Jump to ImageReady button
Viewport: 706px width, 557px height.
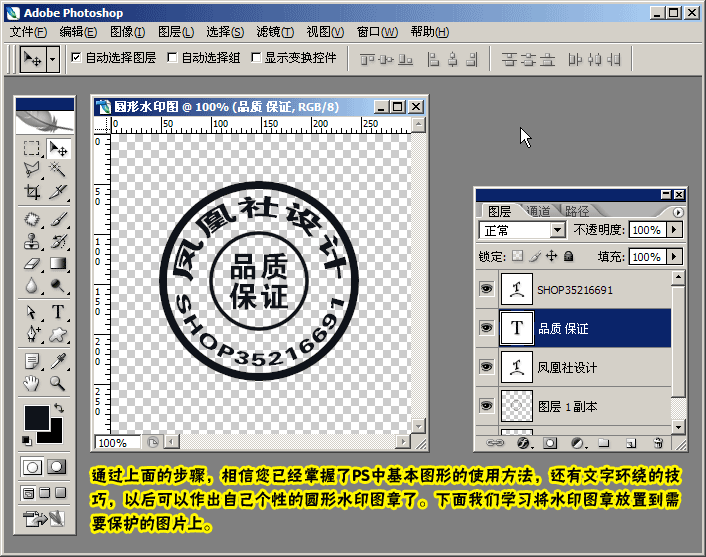(44, 519)
